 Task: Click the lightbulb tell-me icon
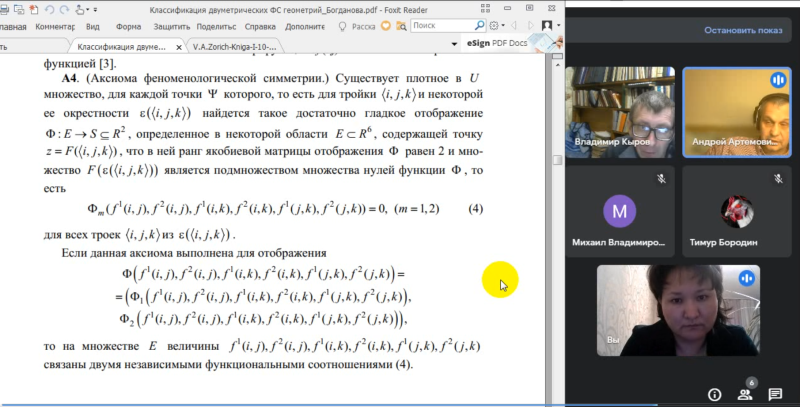339,26
